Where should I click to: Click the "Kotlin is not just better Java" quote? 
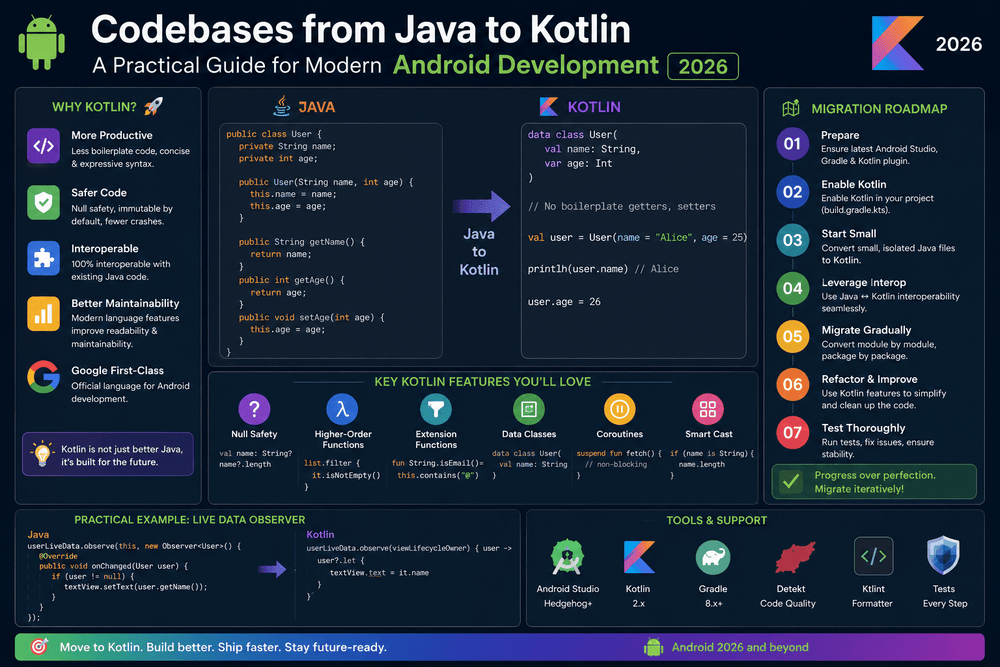[122, 449]
